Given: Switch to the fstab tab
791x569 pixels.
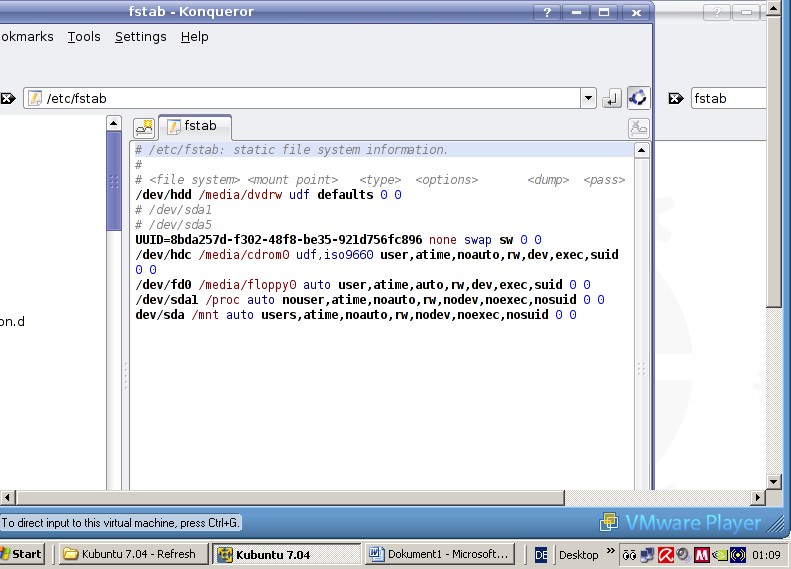Looking at the screenshot, I should [195, 127].
